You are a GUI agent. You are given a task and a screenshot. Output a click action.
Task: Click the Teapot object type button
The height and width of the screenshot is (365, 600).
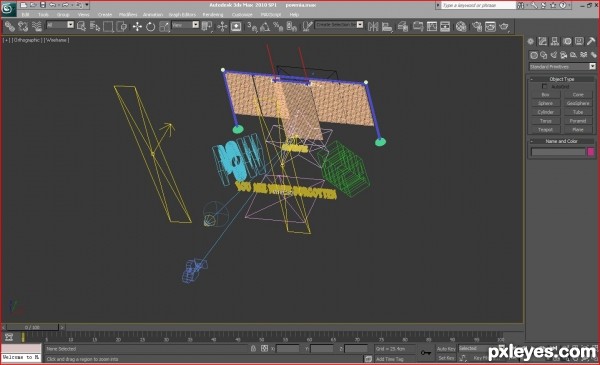tap(545, 130)
